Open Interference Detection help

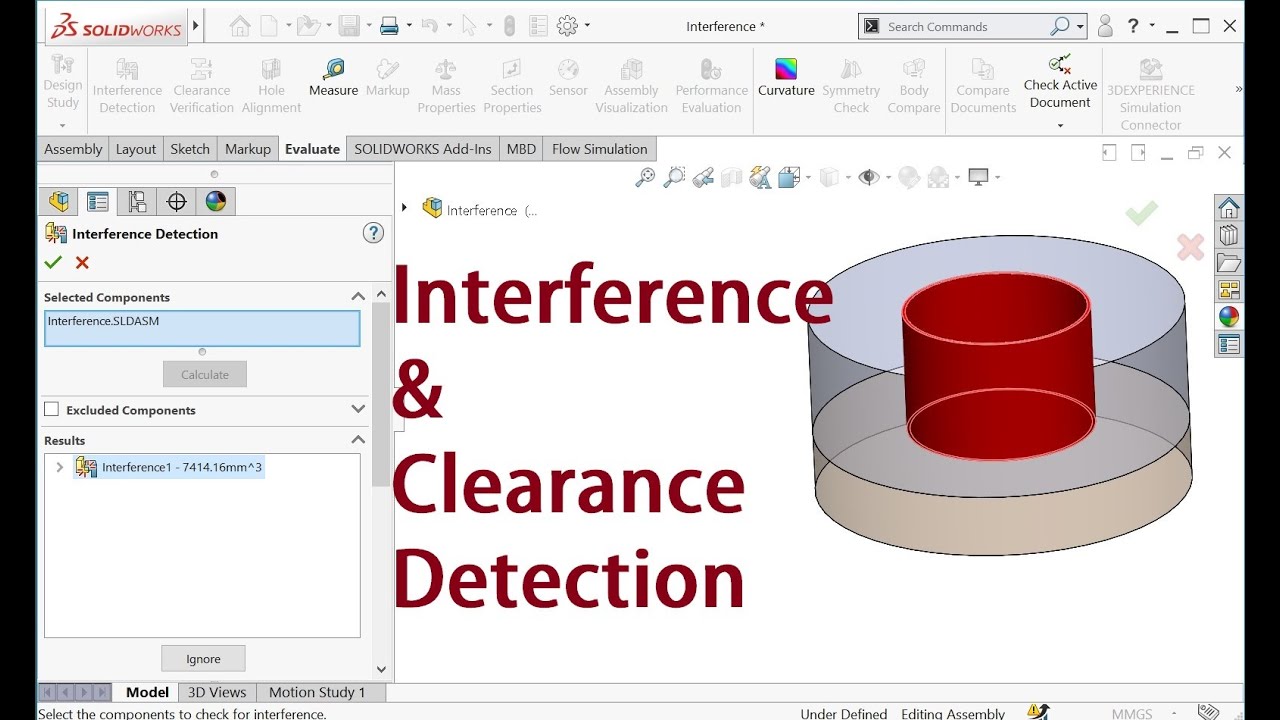click(373, 233)
